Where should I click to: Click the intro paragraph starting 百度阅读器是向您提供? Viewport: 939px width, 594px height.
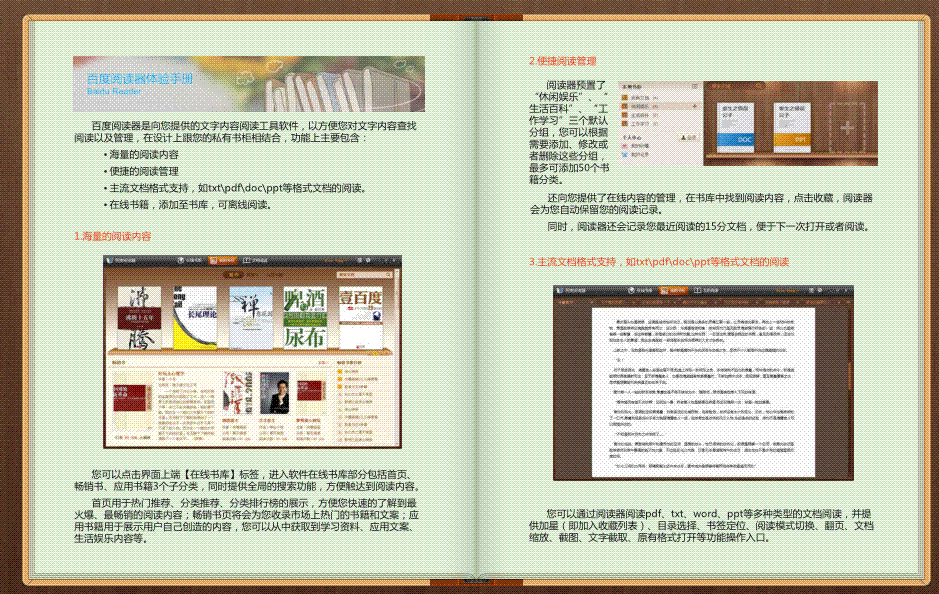(x=246, y=132)
